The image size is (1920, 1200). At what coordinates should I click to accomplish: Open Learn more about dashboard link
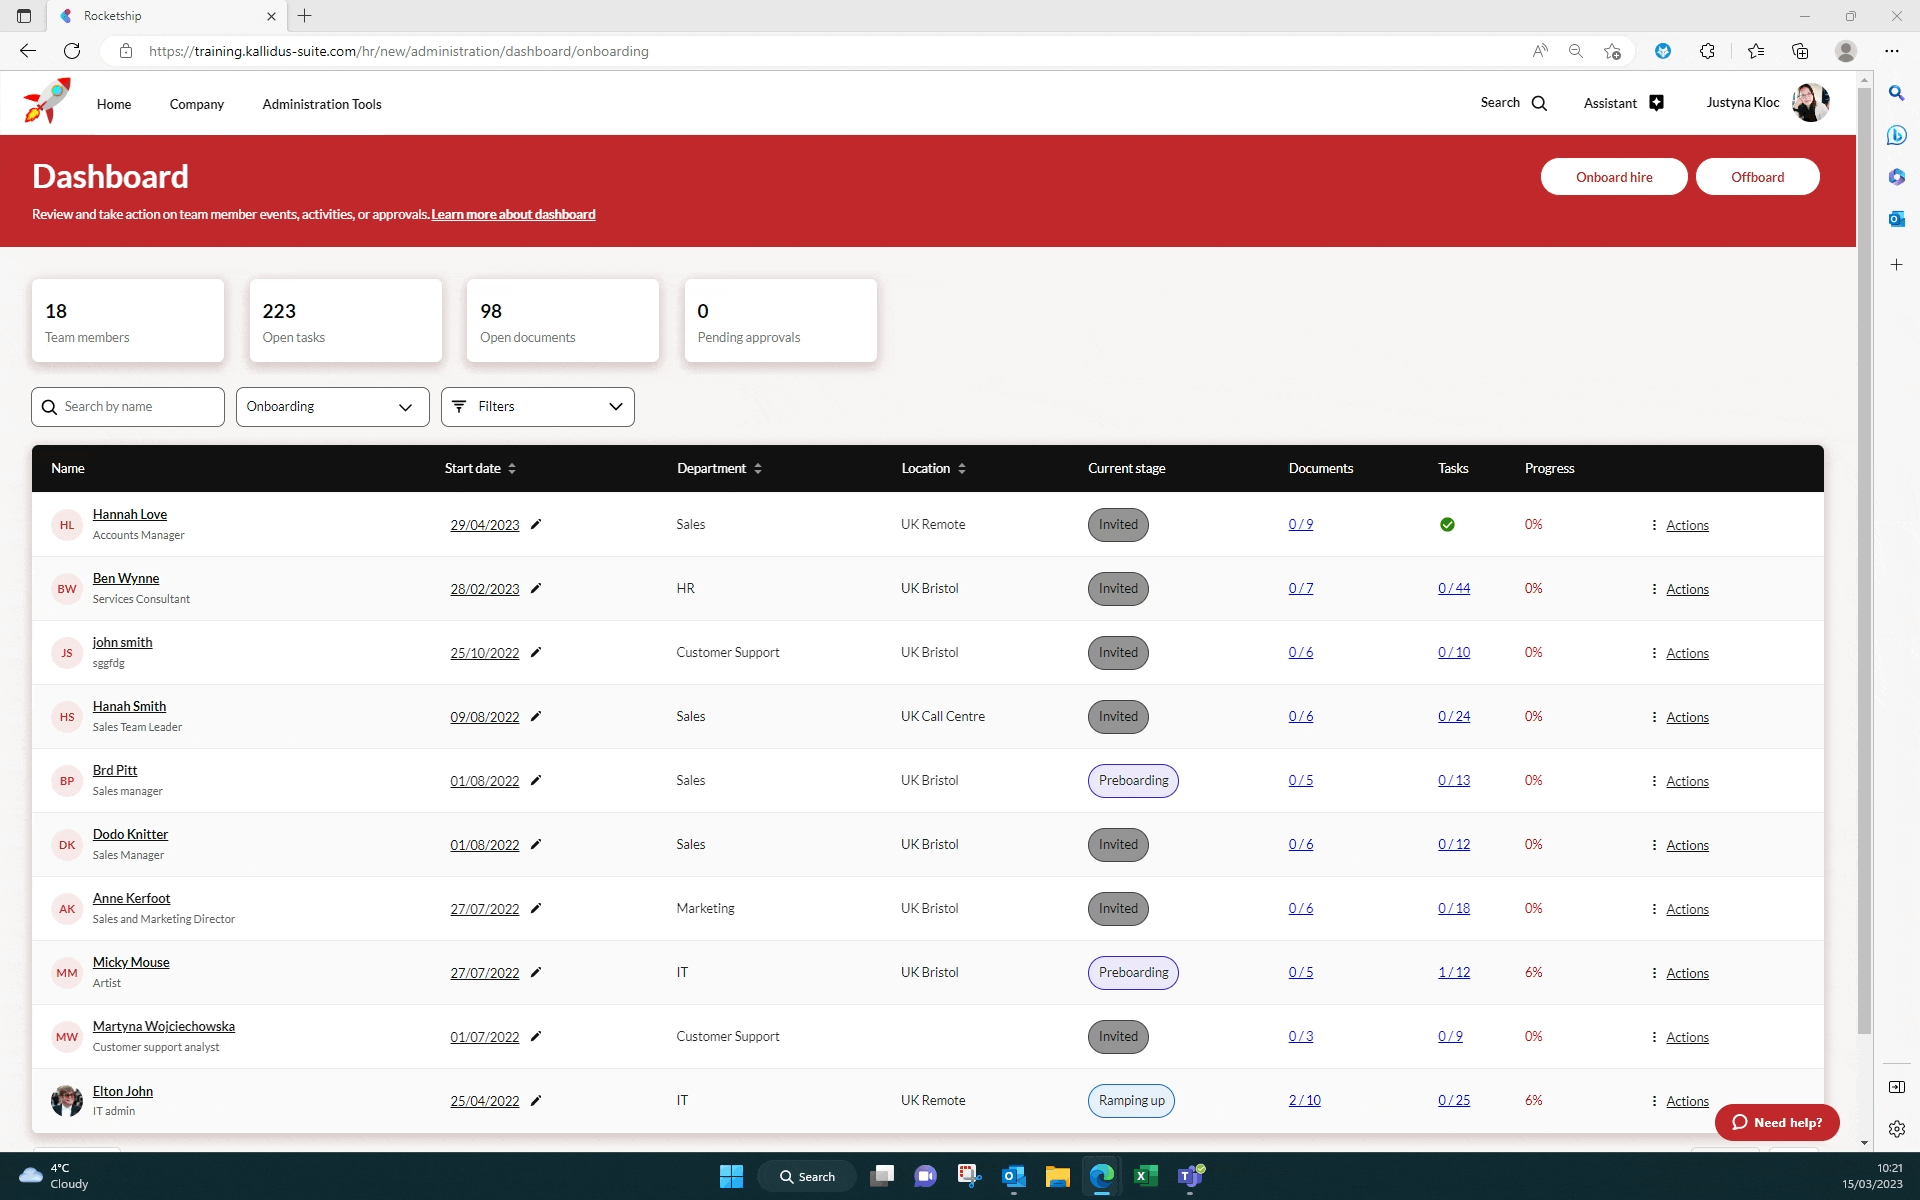click(513, 214)
